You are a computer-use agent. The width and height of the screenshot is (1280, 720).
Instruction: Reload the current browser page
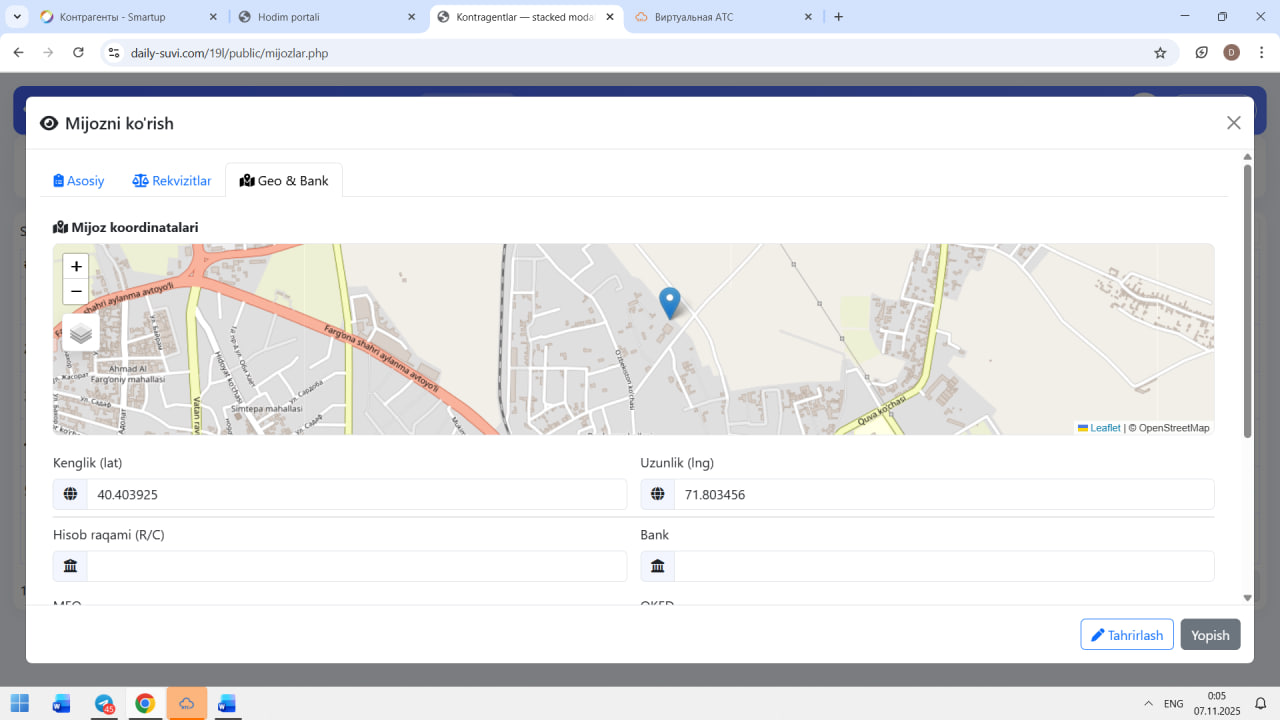tap(78, 53)
